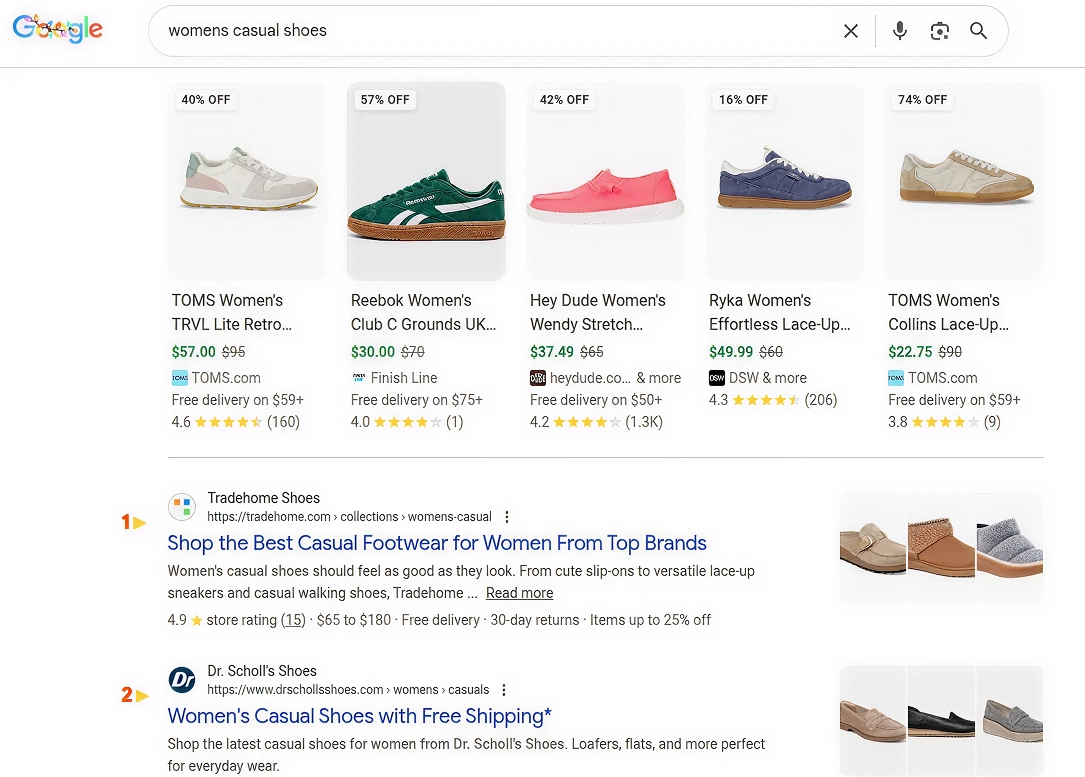
Task: Click the Tradehome Shoes favicon
Action: tap(182, 506)
